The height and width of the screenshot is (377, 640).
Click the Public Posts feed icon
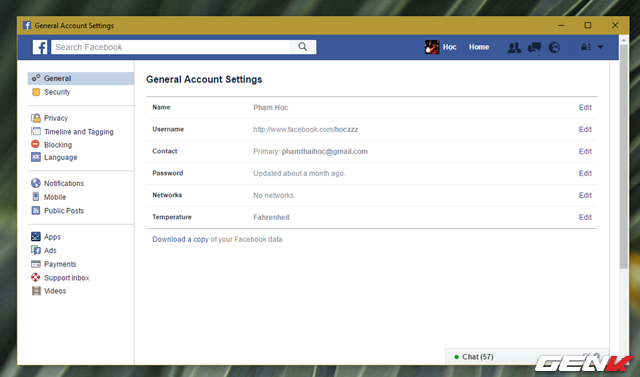(x=36, y=211)
